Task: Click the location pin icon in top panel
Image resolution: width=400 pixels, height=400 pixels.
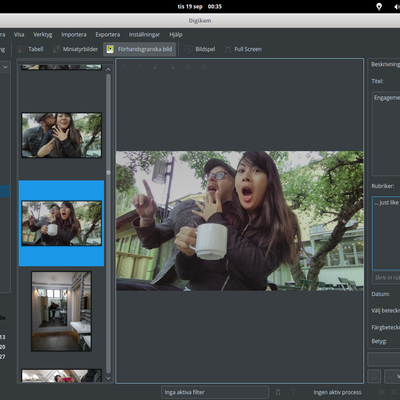Action: (x=379, y=7)
